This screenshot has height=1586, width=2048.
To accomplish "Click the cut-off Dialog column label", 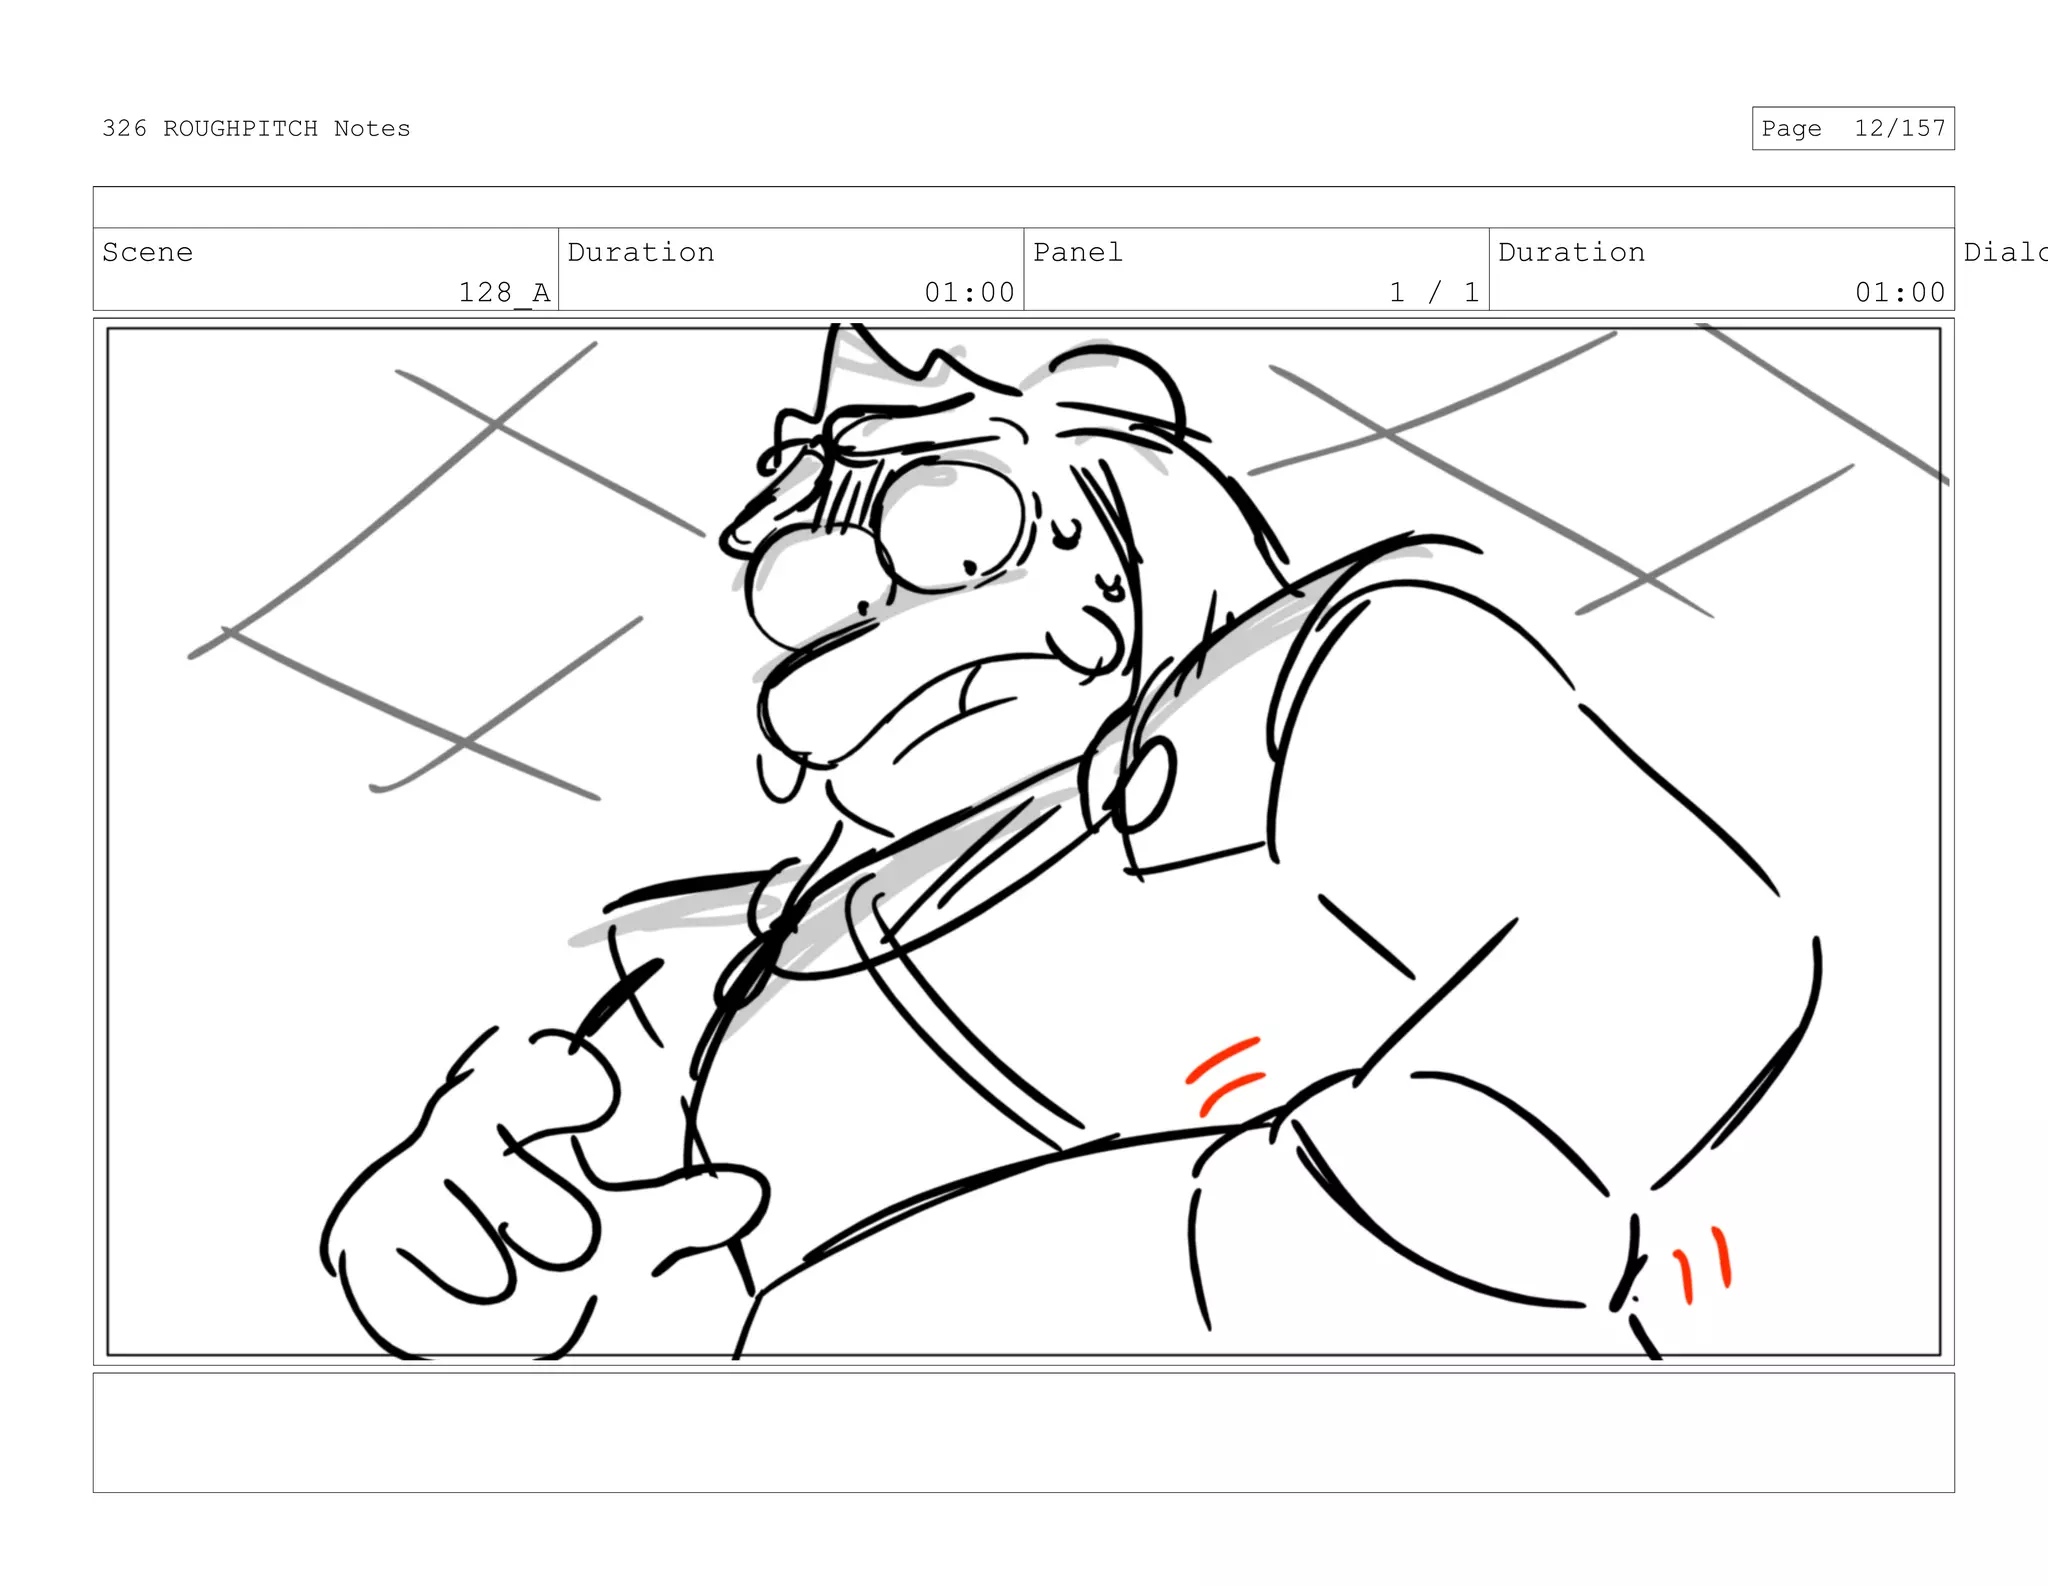I will [2004, 252].
